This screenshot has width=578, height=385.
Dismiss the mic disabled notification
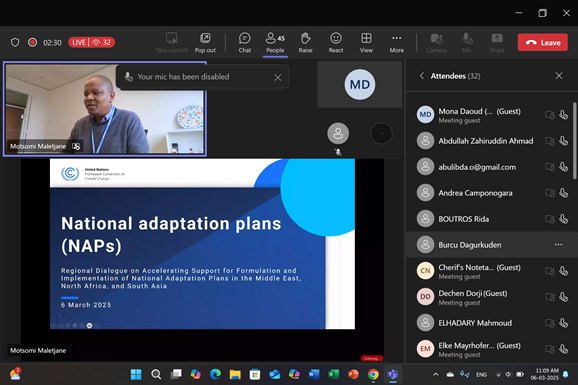[278, 77]
